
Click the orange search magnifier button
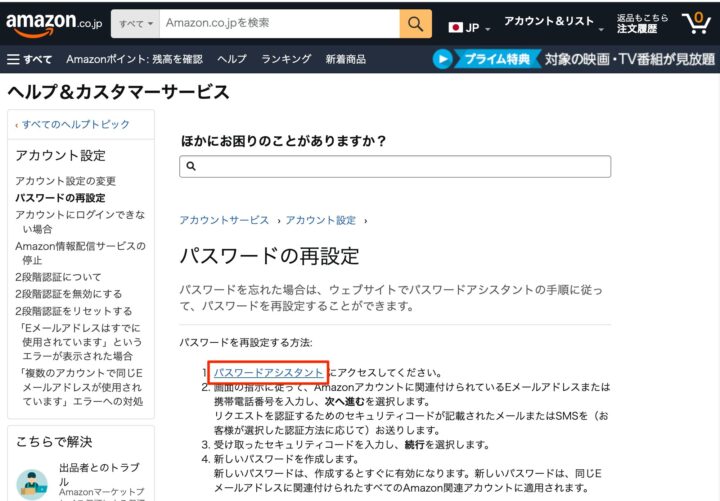(416, 23)
